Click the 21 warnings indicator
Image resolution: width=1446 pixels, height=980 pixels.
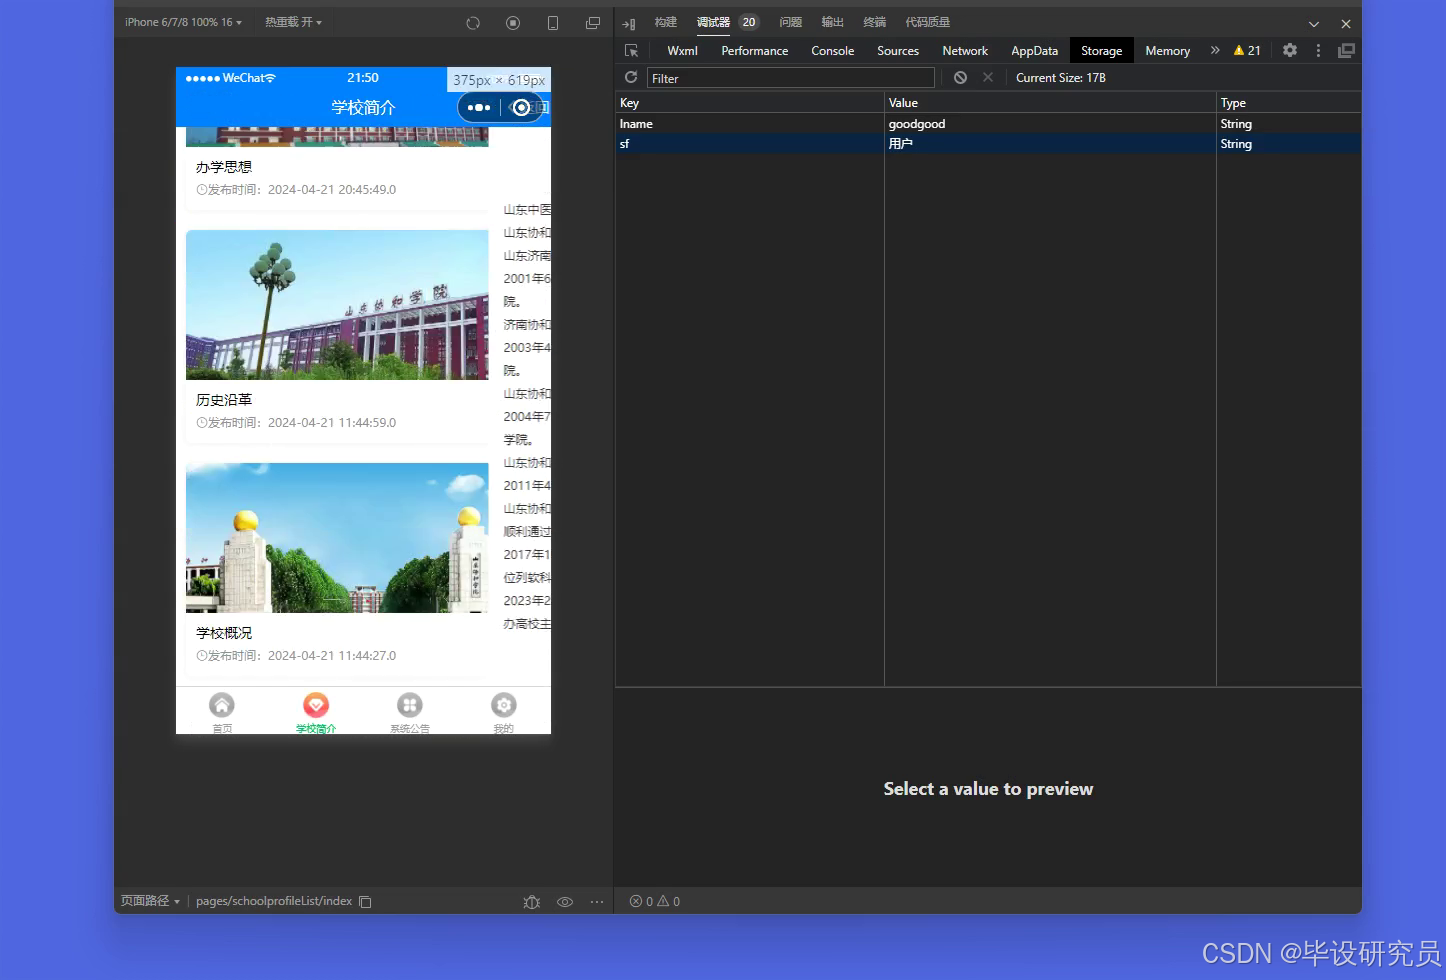[1247, 50]
